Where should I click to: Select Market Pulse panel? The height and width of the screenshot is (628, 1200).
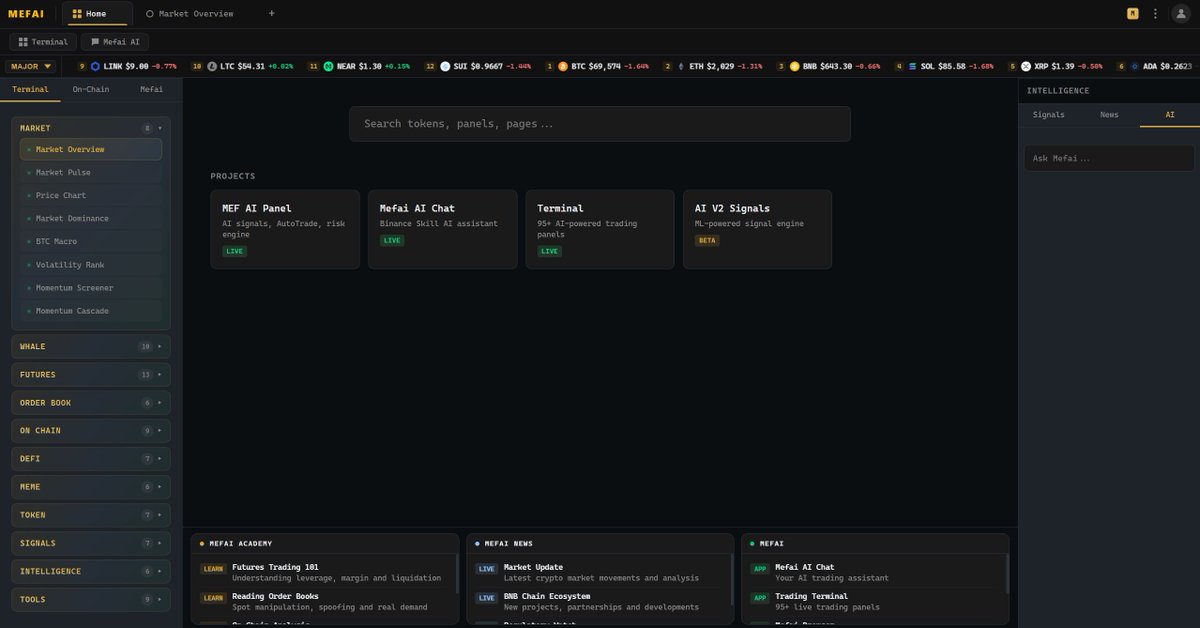click(x=91, y=172)
